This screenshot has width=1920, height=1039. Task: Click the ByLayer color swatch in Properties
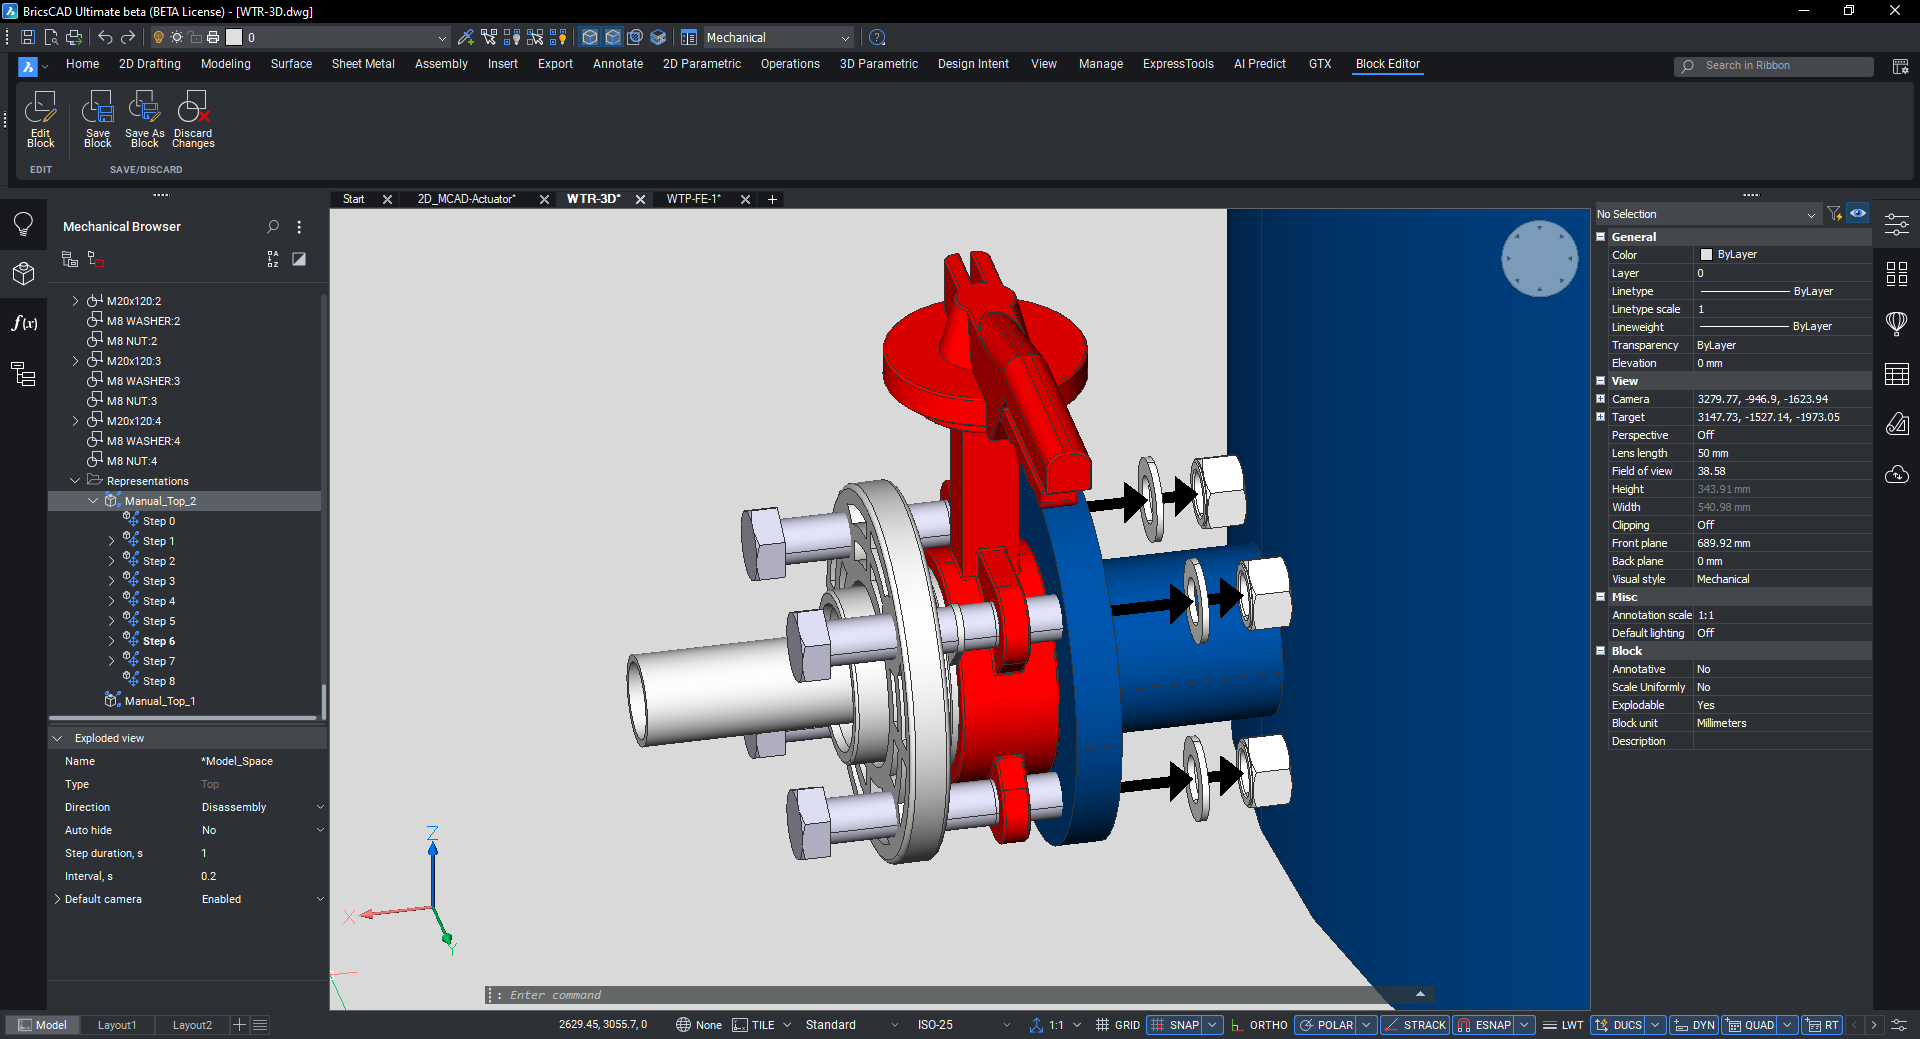(x=1706, y=255)
